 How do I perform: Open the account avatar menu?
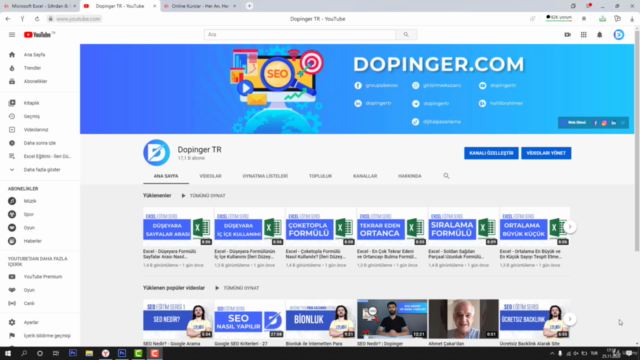click(x=618, y=35)
